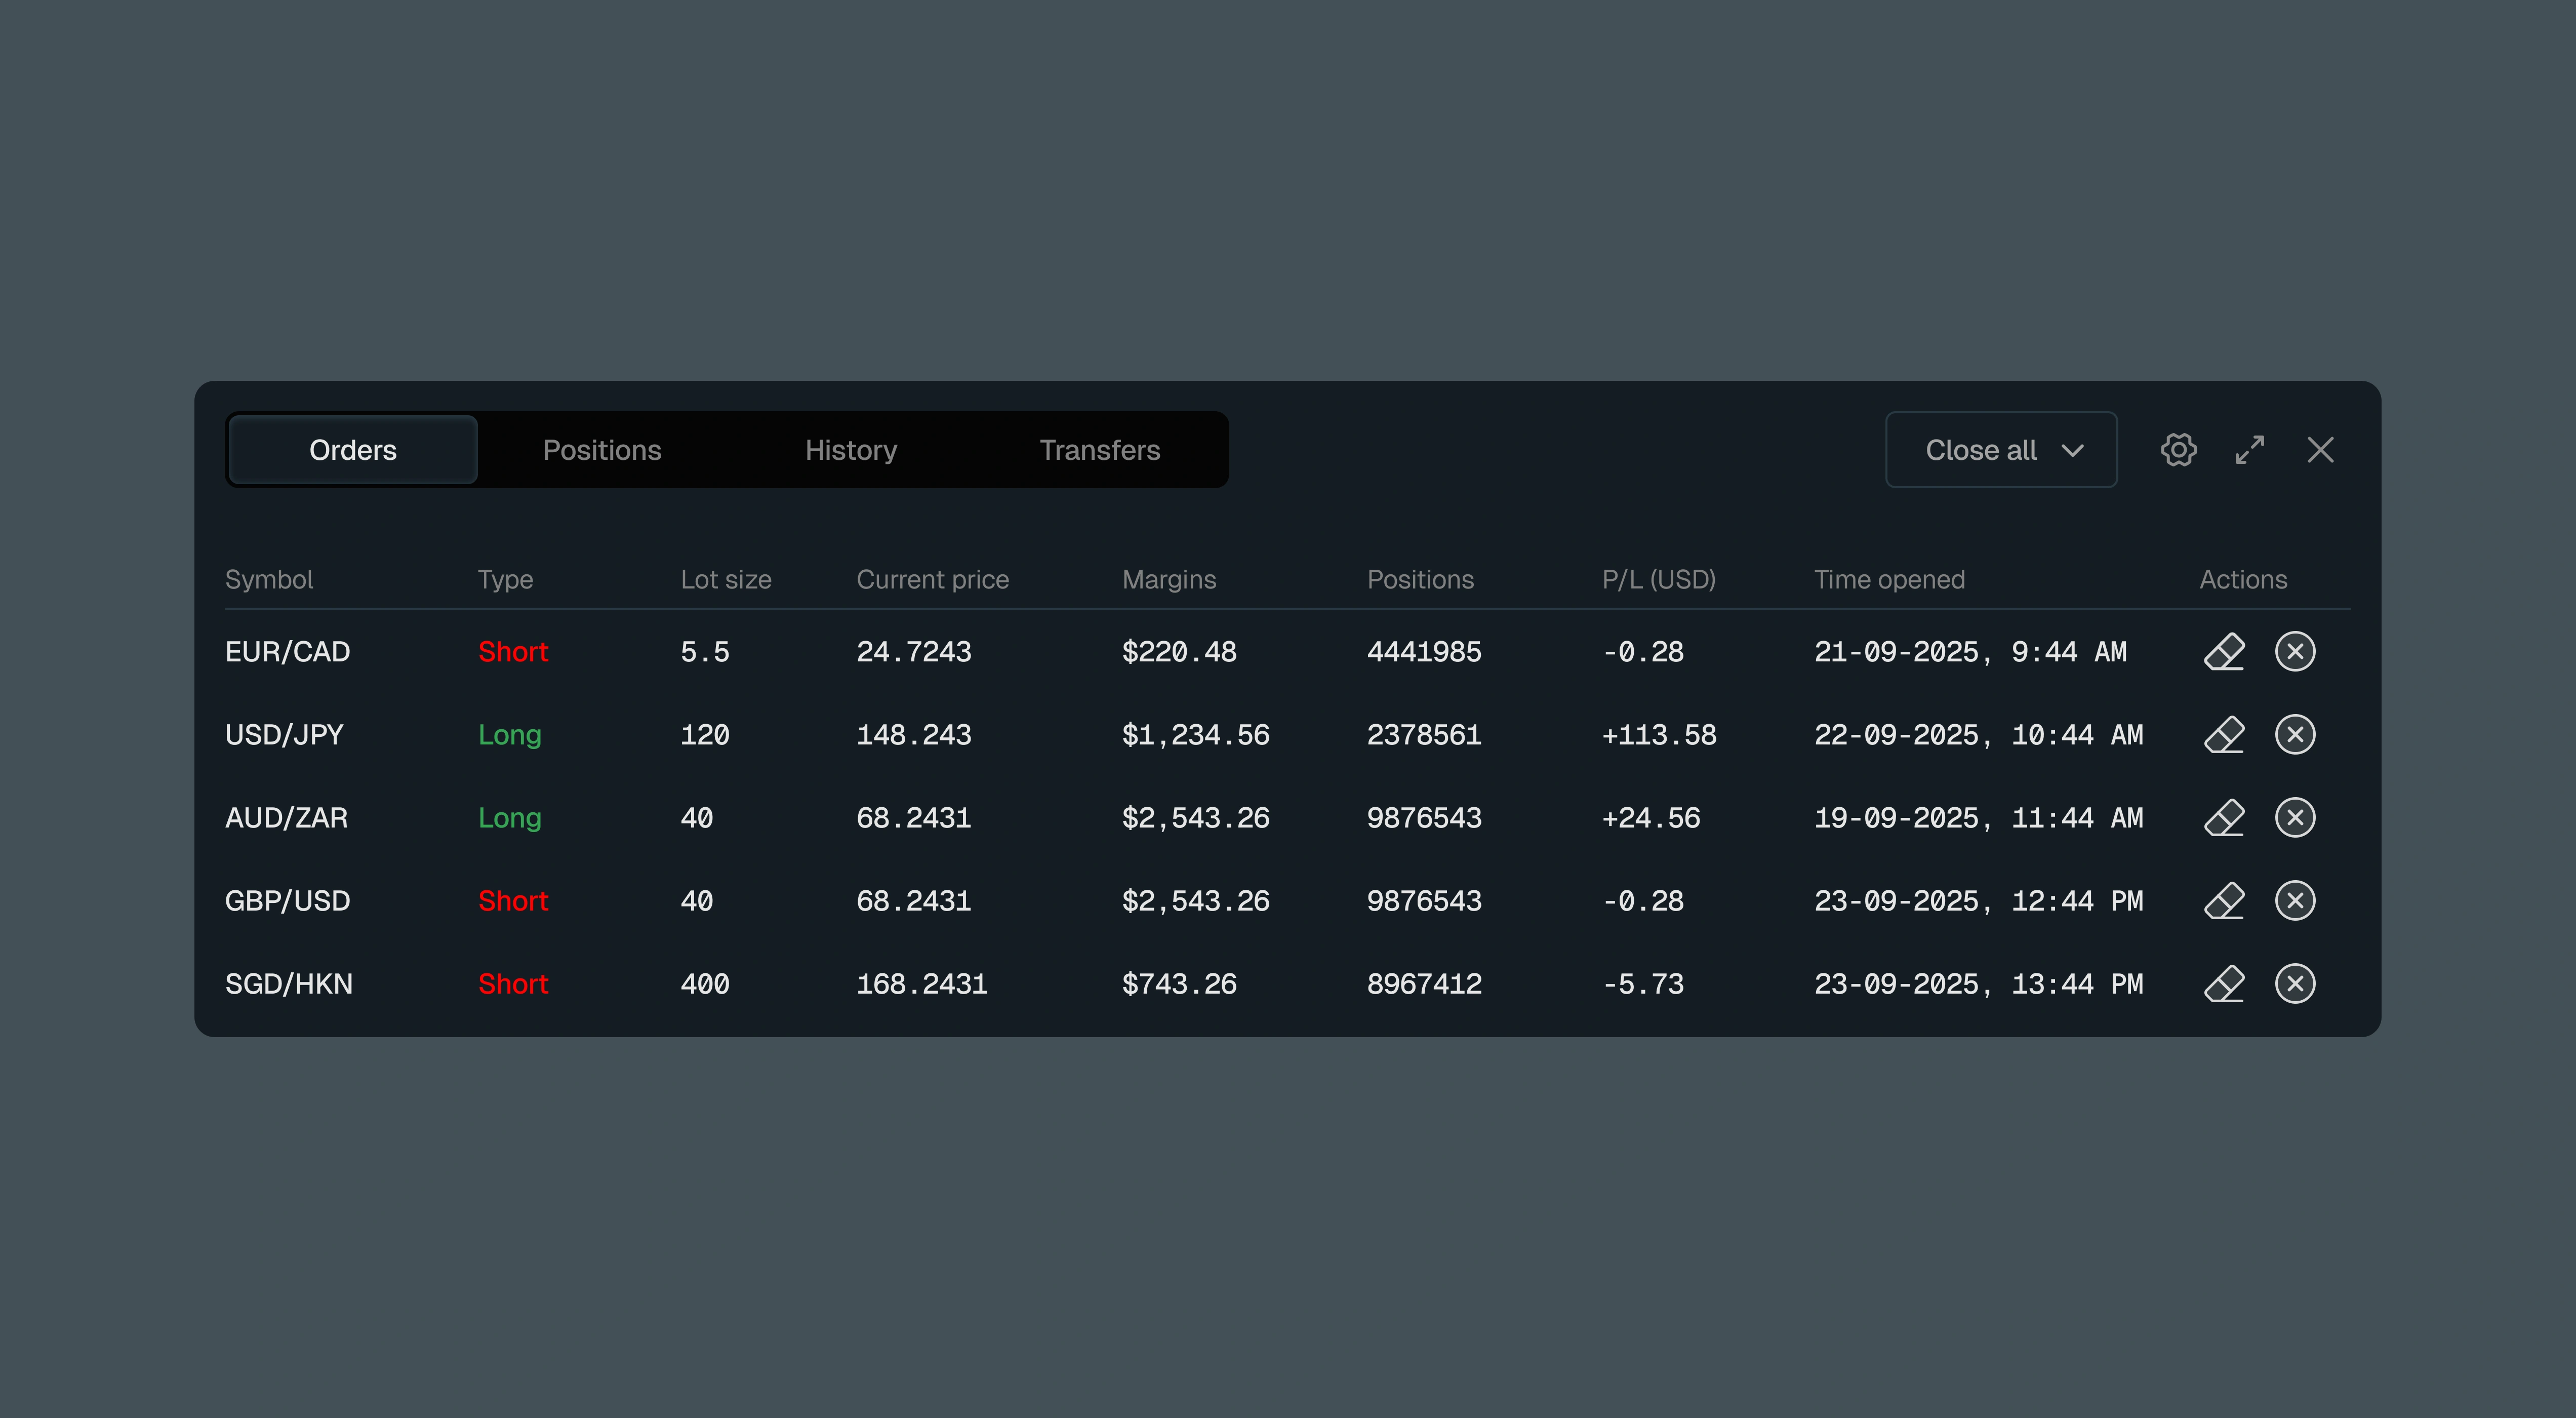Cancel the GBP/USD order via circled X
Viewport: 2576px width, 1418px height.
point(2295,901)
